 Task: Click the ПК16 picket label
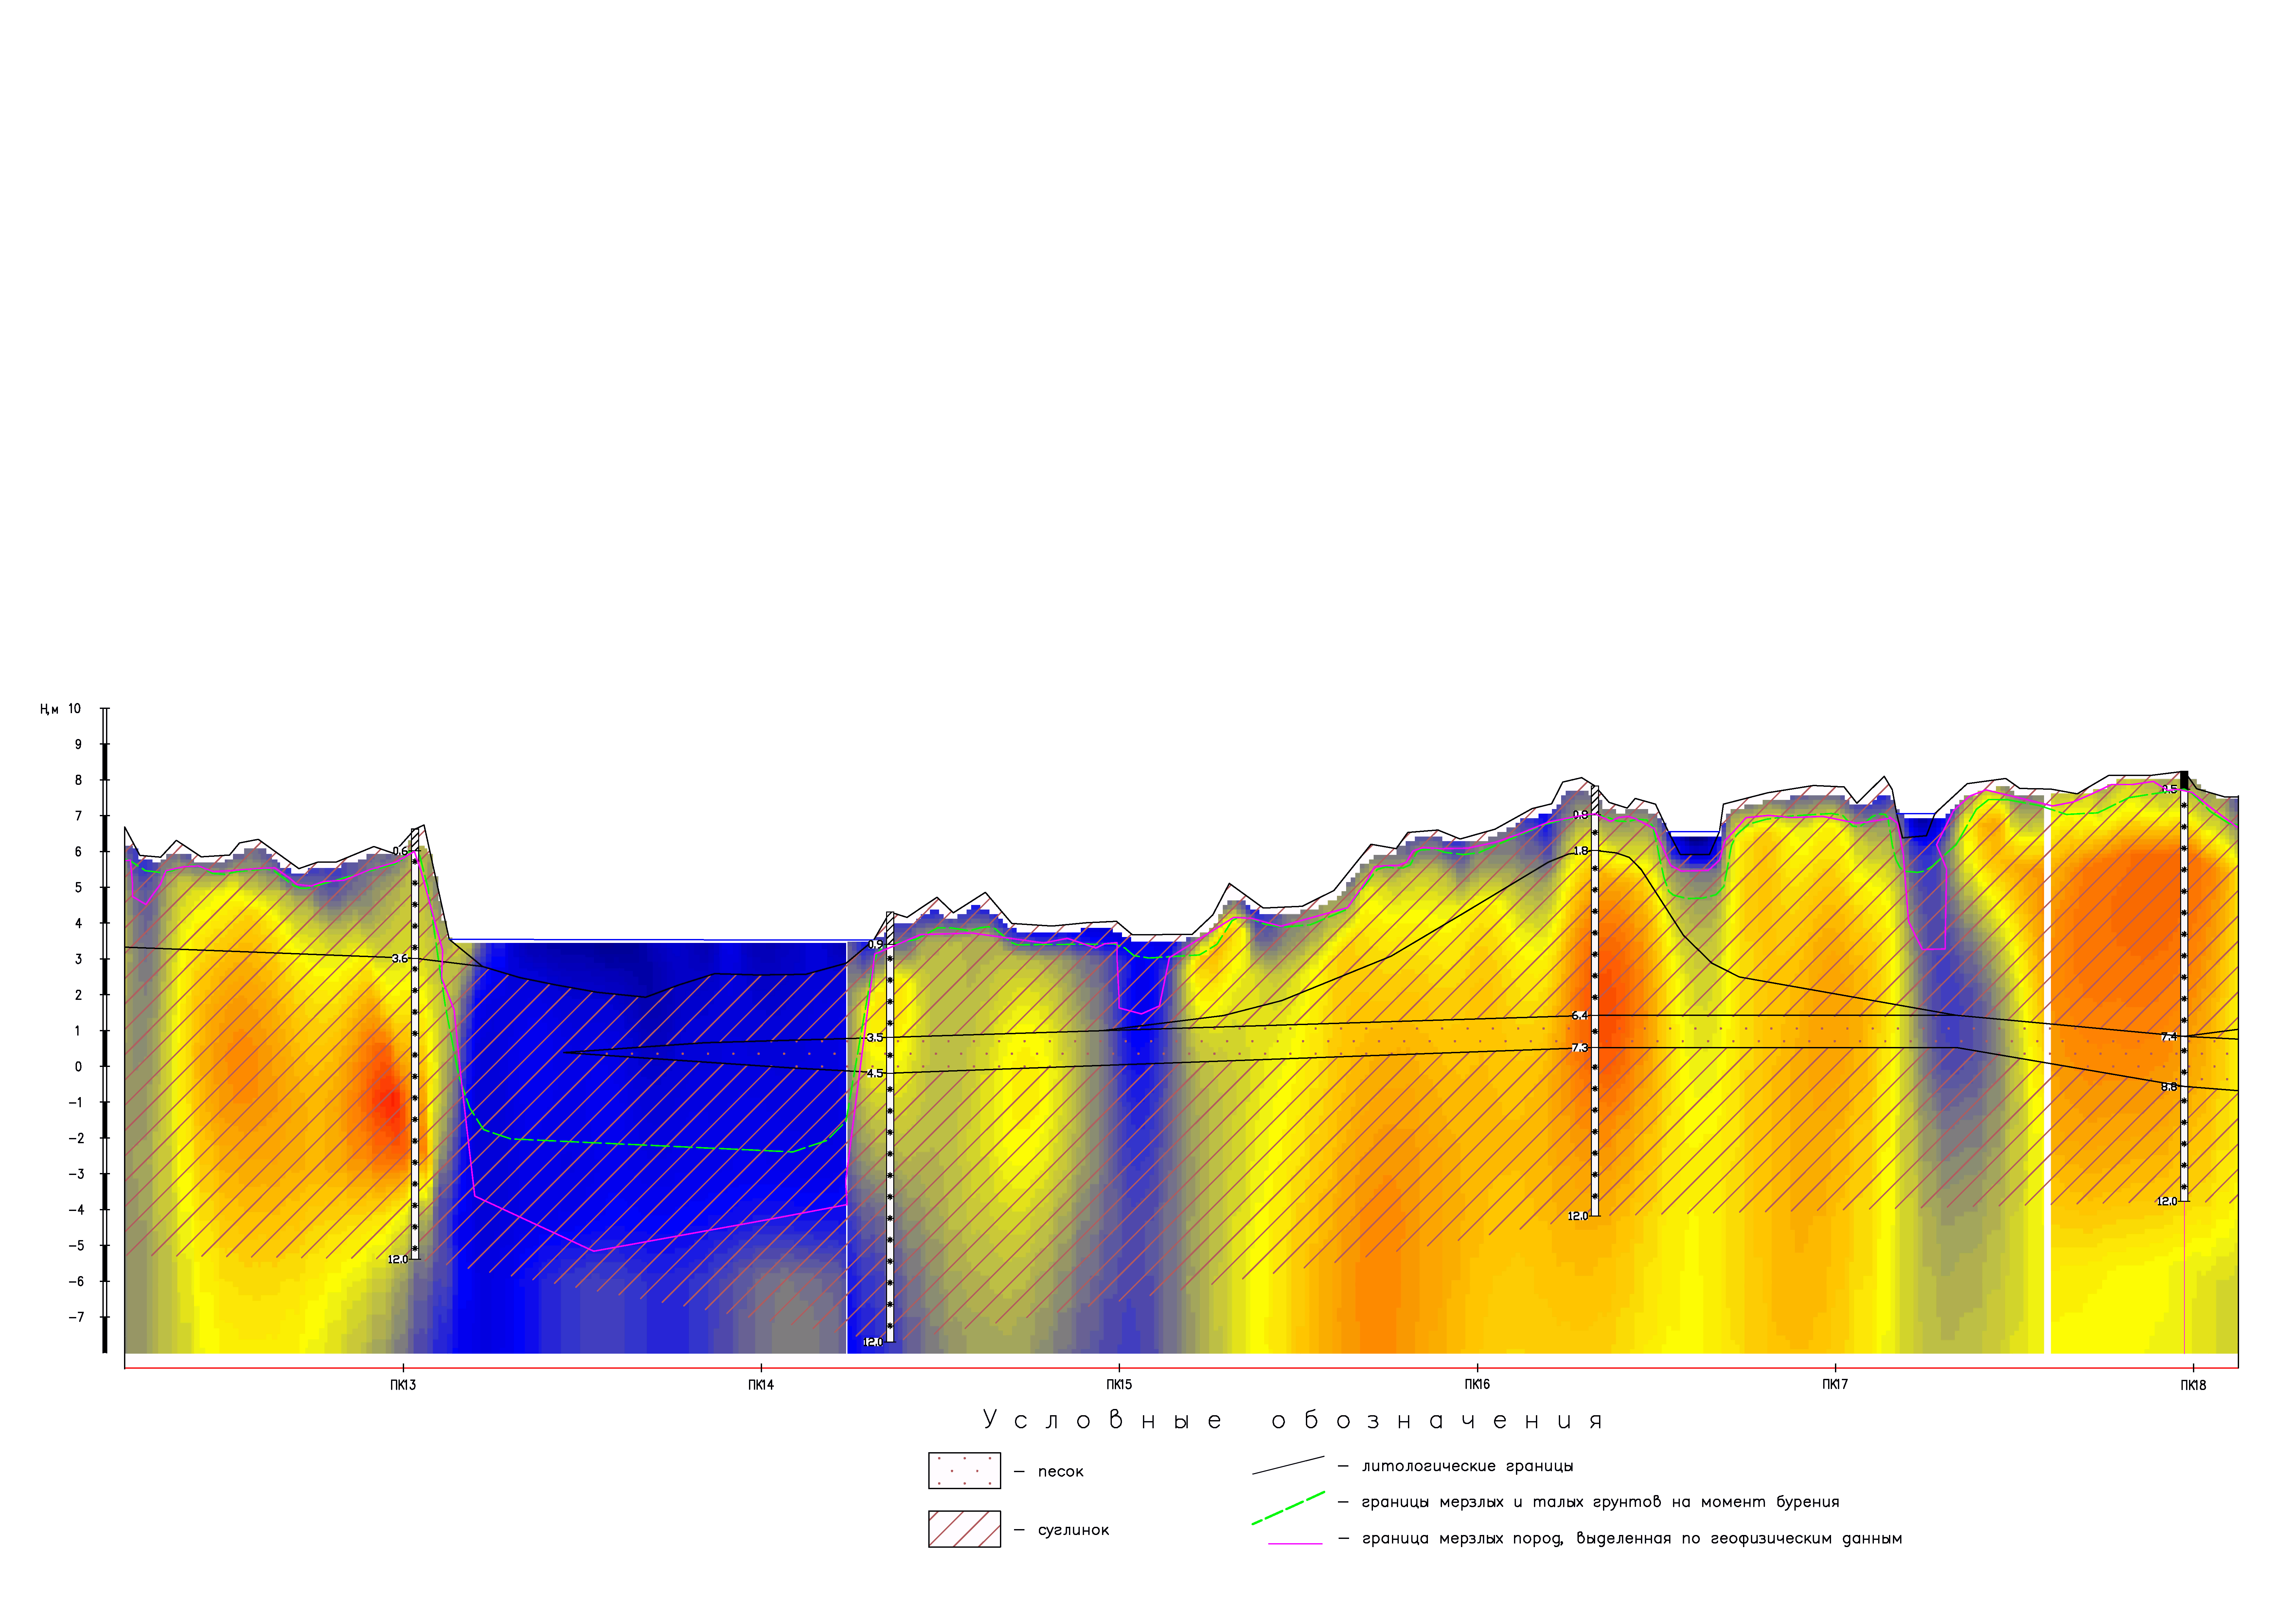pos(1477,1385)
